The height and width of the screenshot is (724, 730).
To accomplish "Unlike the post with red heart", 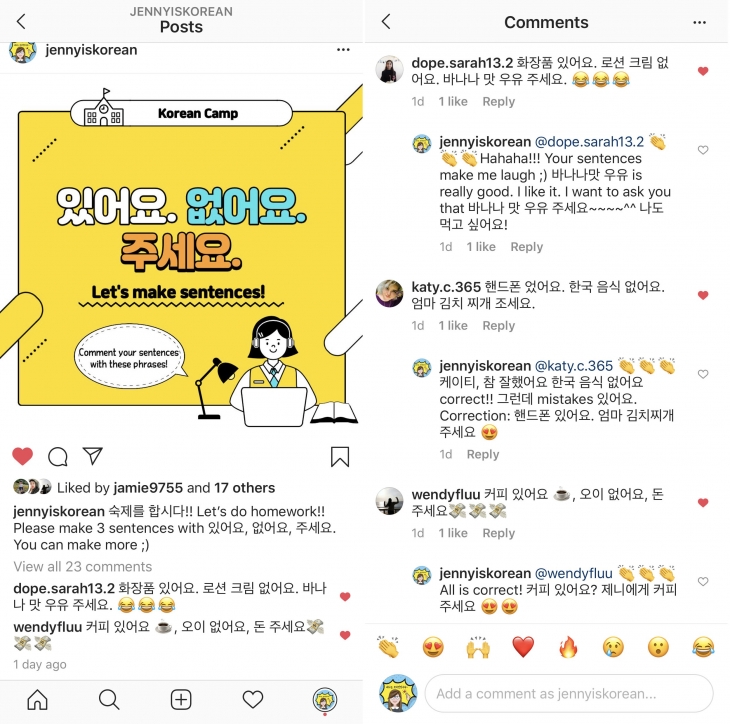I will (22, 456).
